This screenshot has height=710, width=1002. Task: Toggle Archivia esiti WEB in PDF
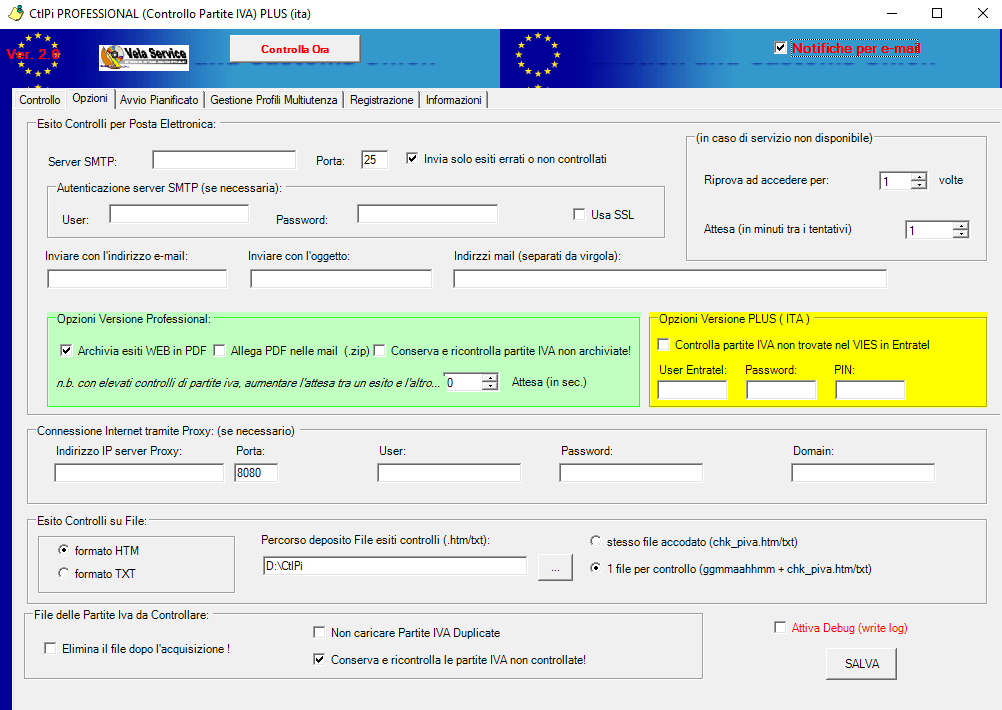pos(66,350)
